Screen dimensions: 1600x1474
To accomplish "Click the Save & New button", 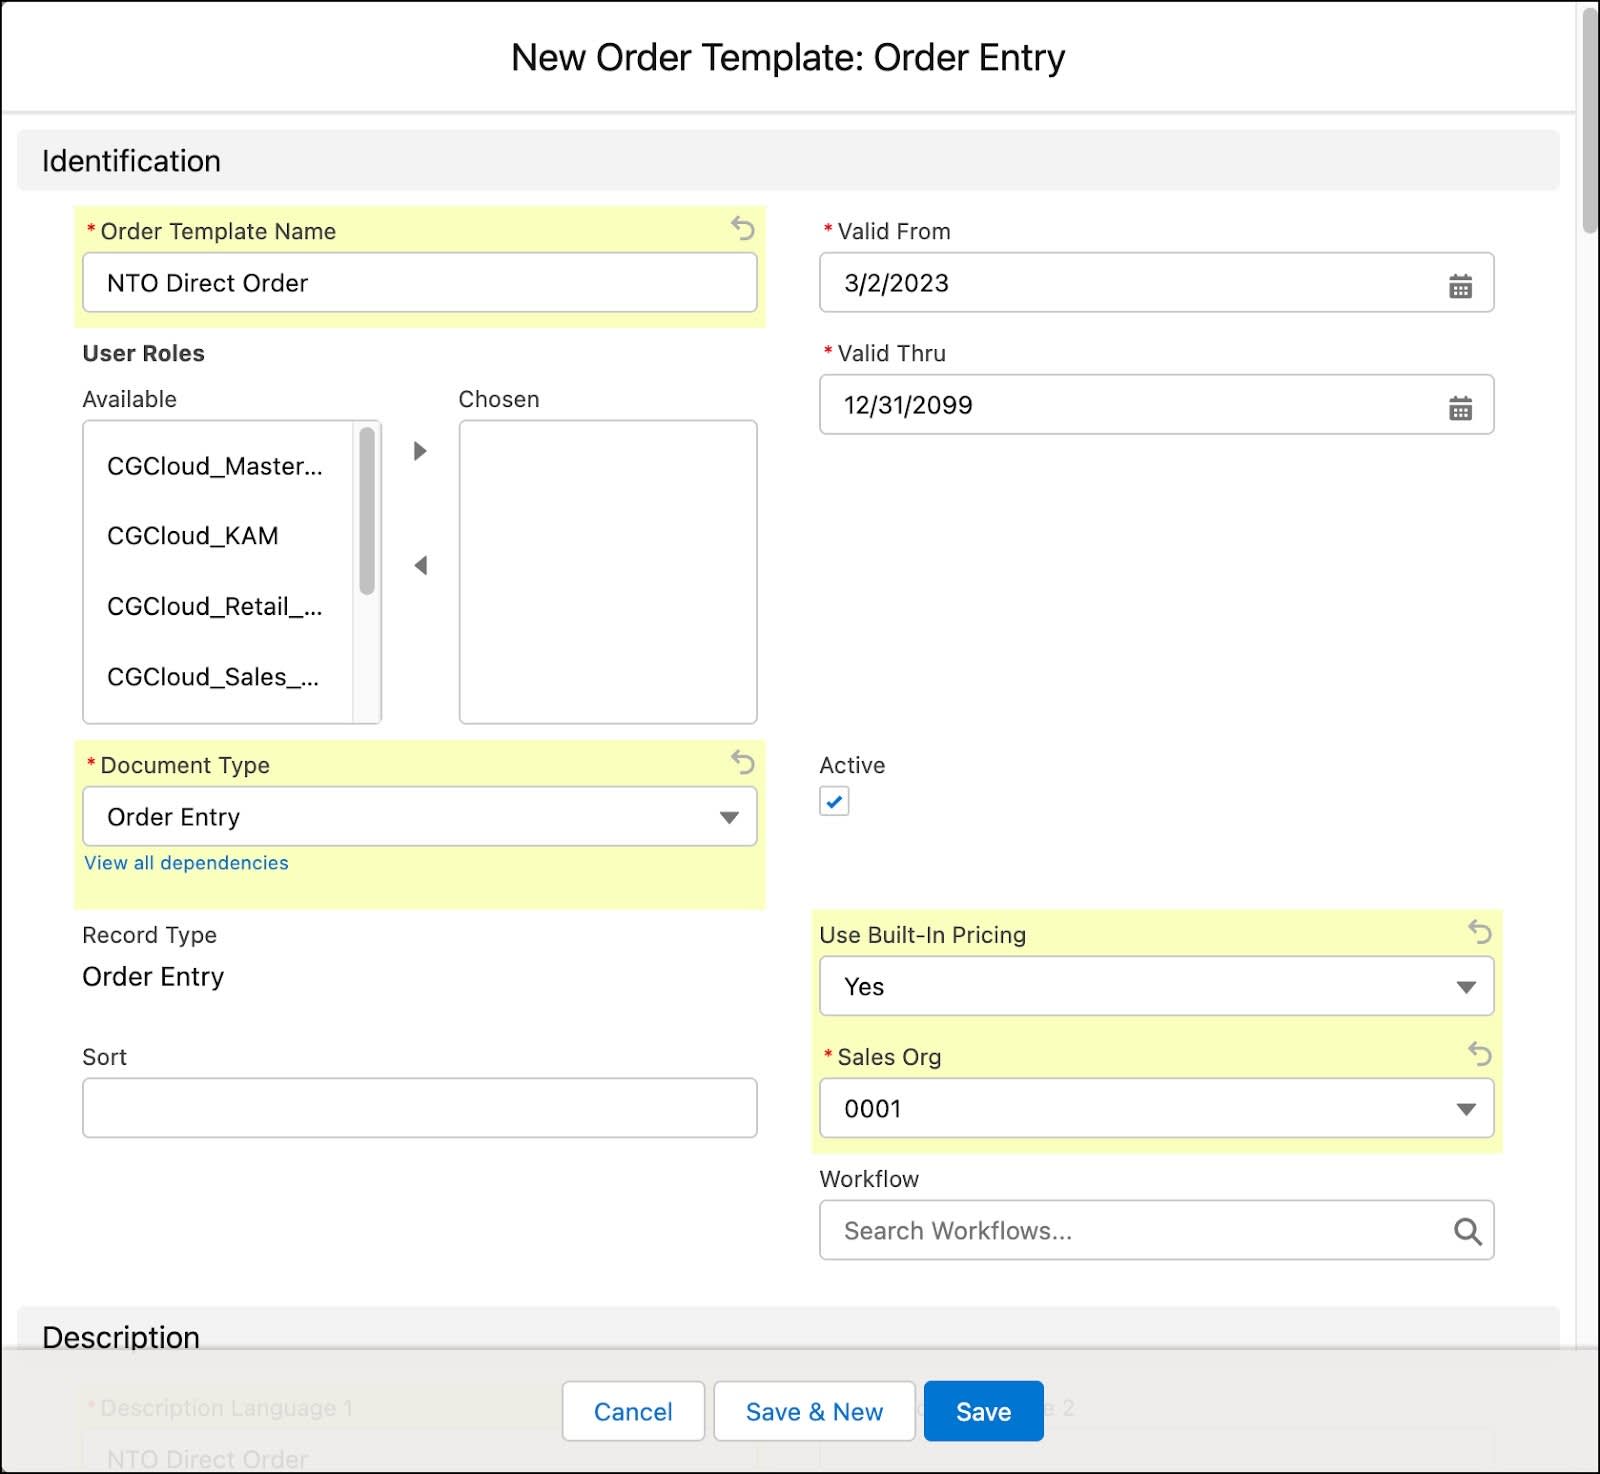I will click(x=813, y=1411).
